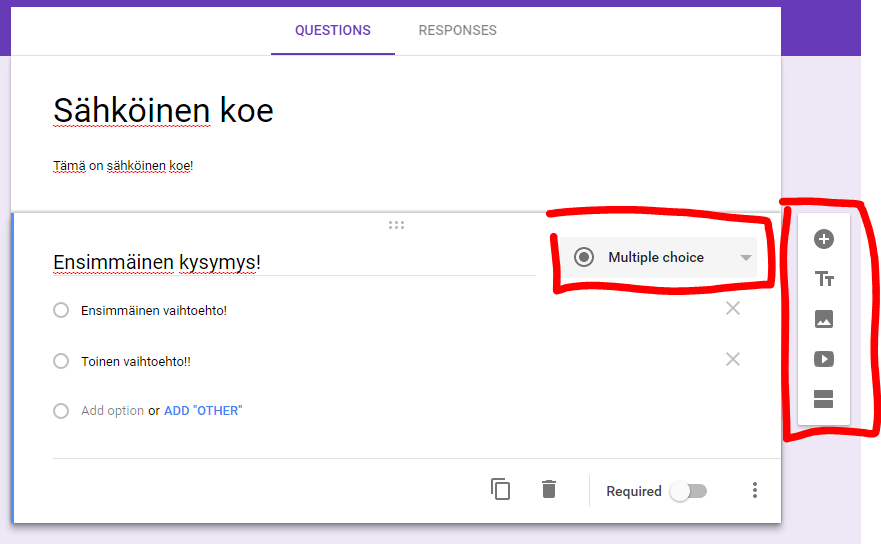Select the 'Ensimmäinen vaihtoehto!' radio button
The image size is (881, 544).
(61, 311)
